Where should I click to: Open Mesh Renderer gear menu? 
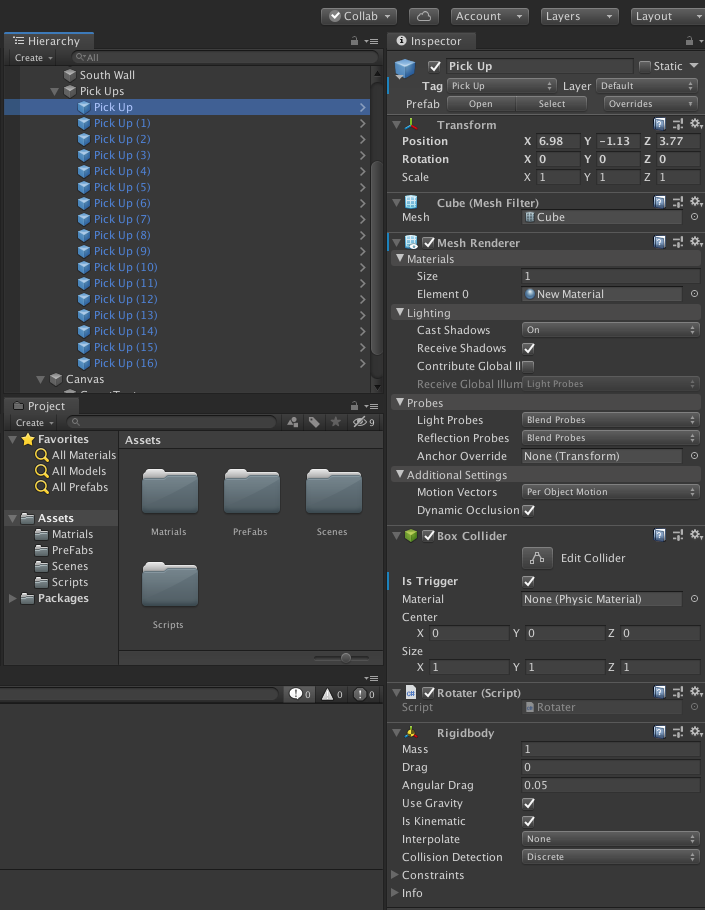click(x=695, y=242)
